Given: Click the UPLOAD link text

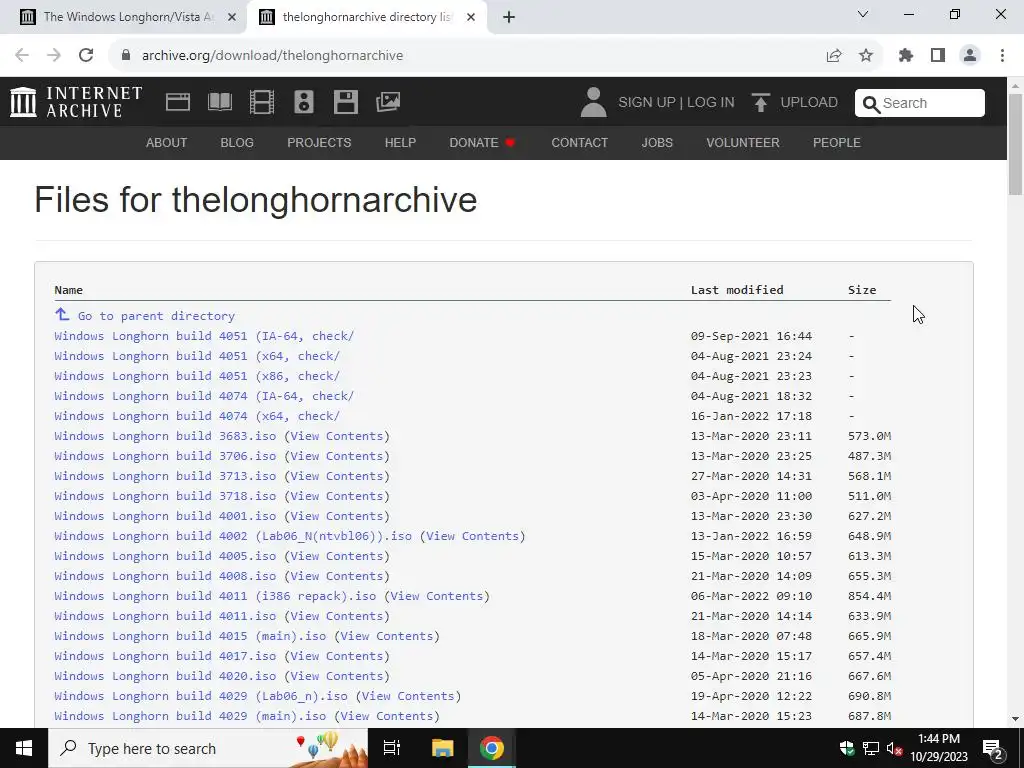Looking at the screenshot, I should point(809,103).
